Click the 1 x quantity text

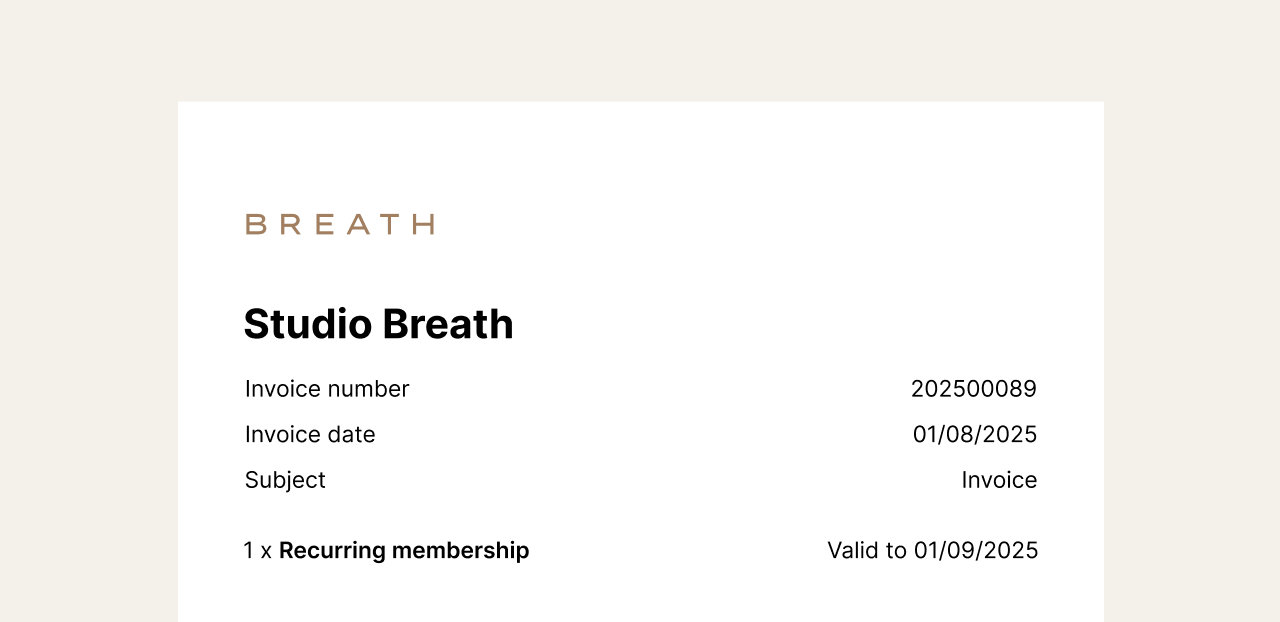pyautogui.click(x=258, y=550)
